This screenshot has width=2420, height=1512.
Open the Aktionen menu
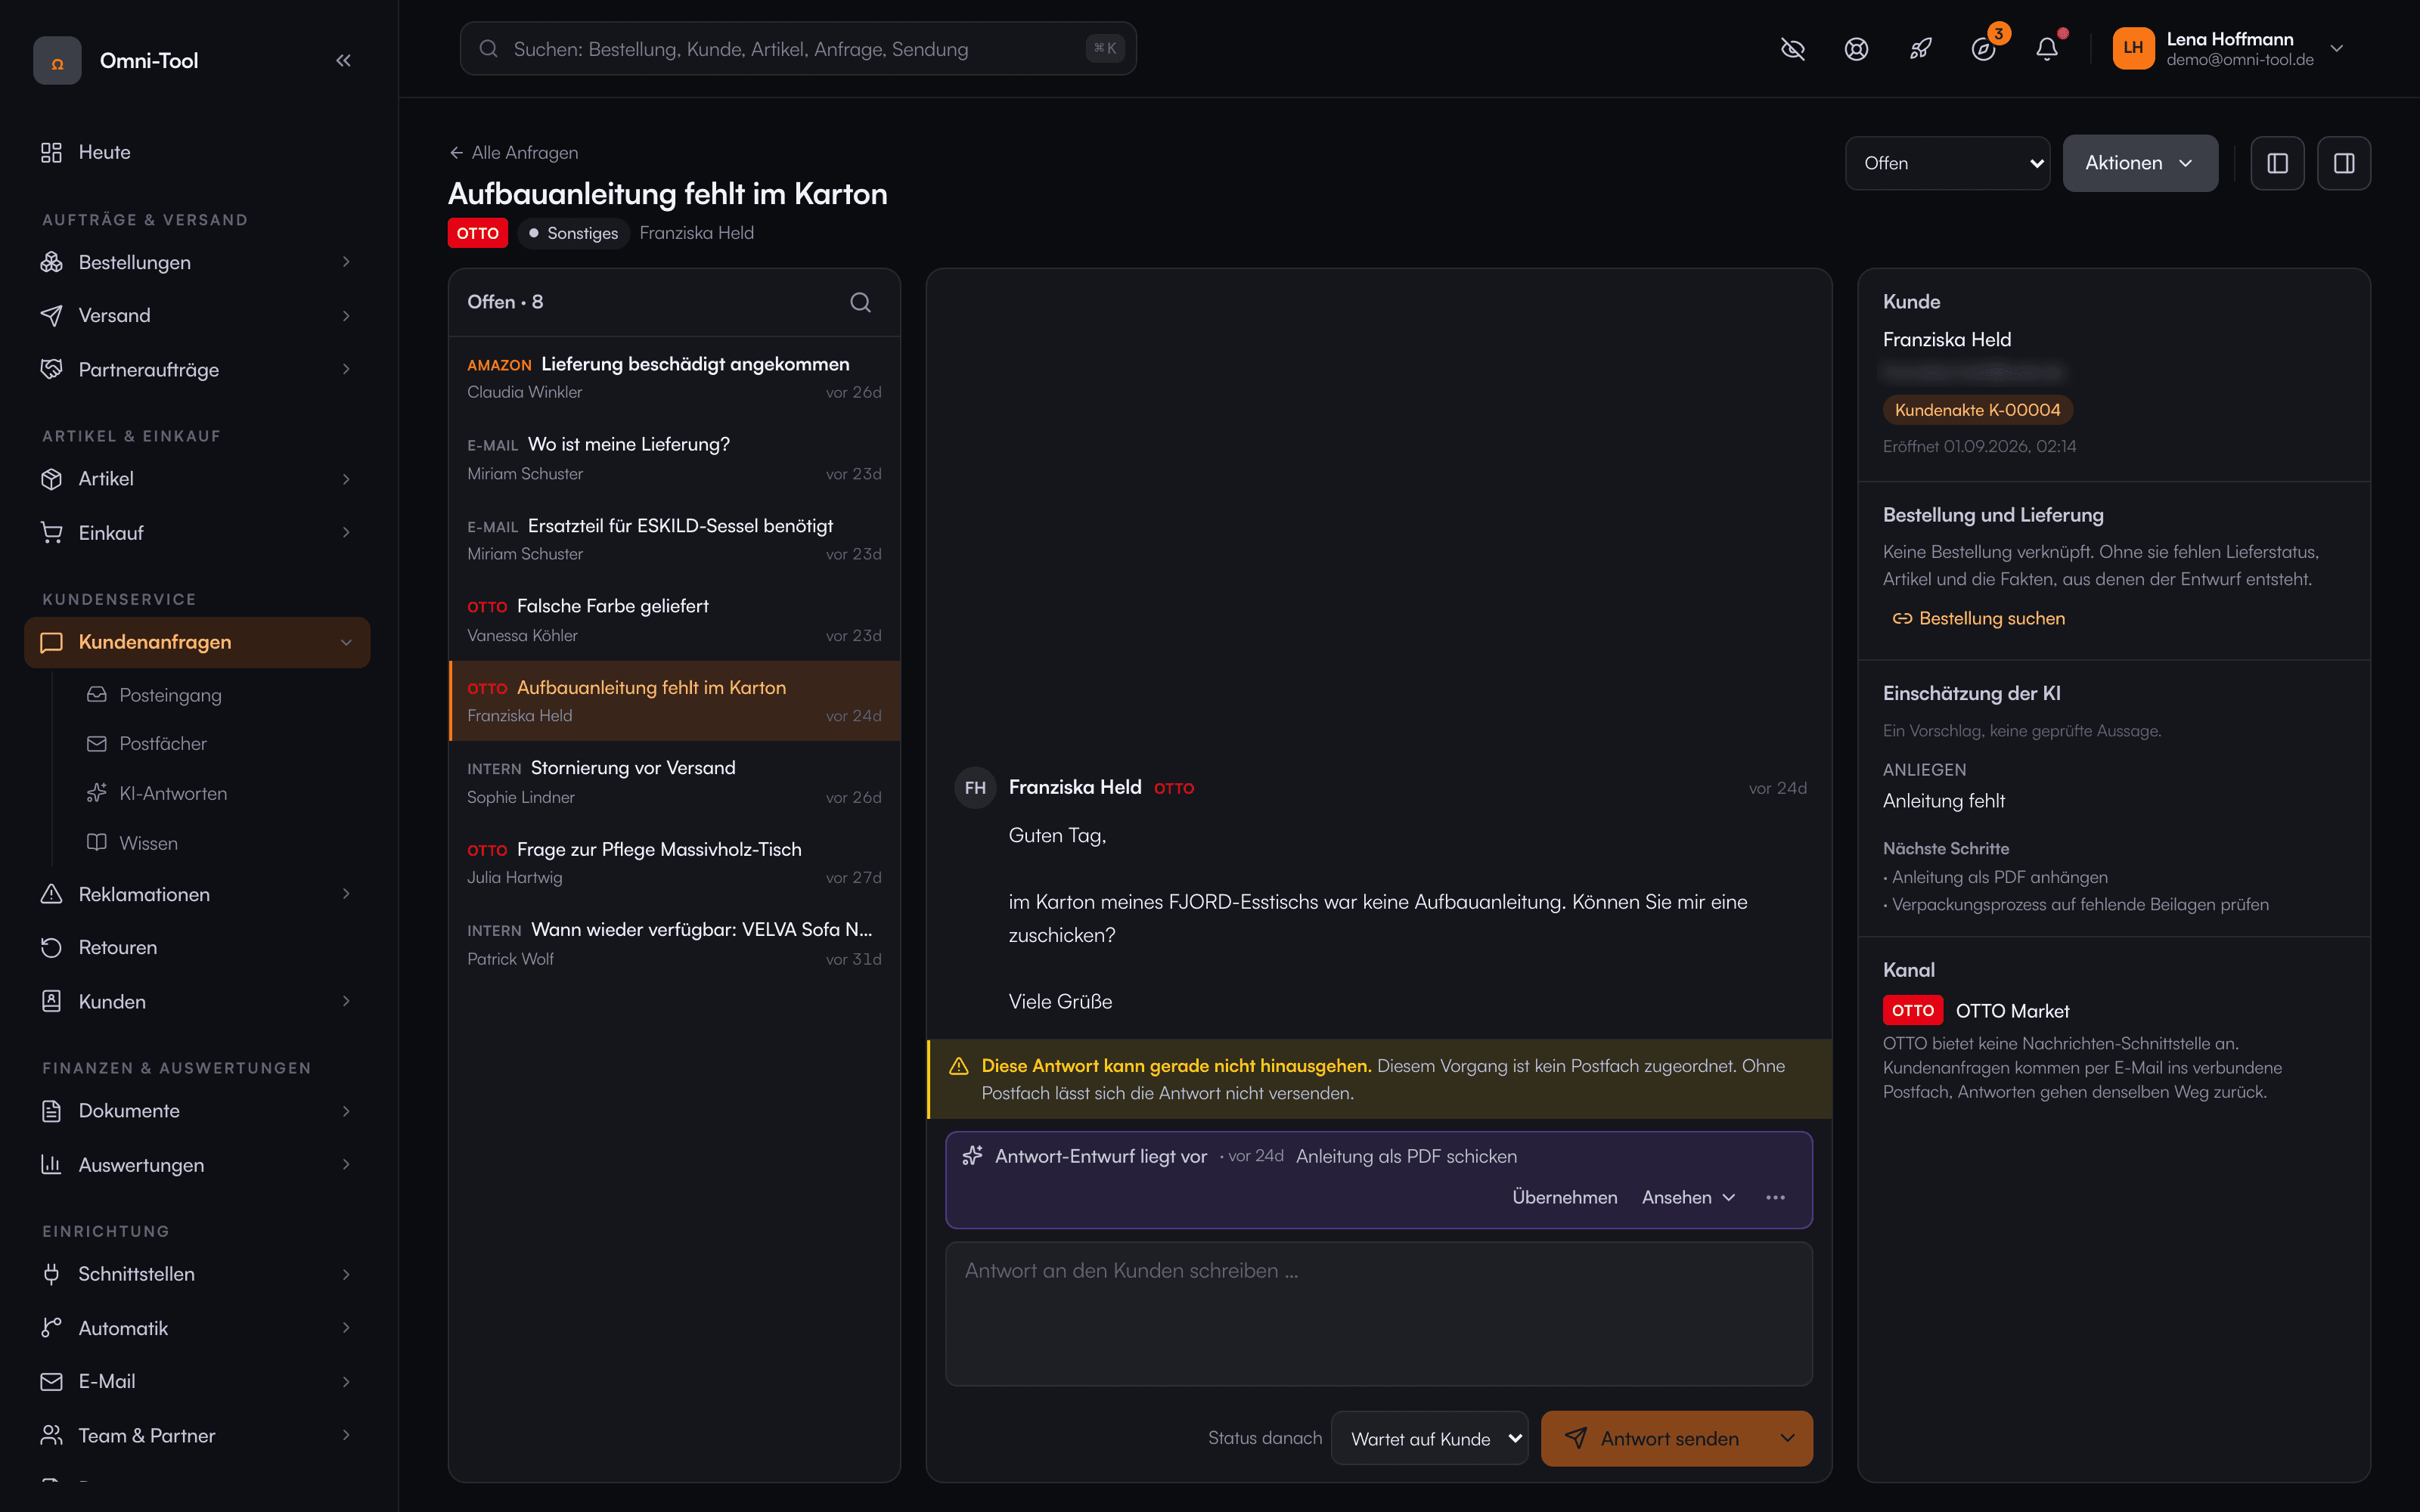(2139, 163)
